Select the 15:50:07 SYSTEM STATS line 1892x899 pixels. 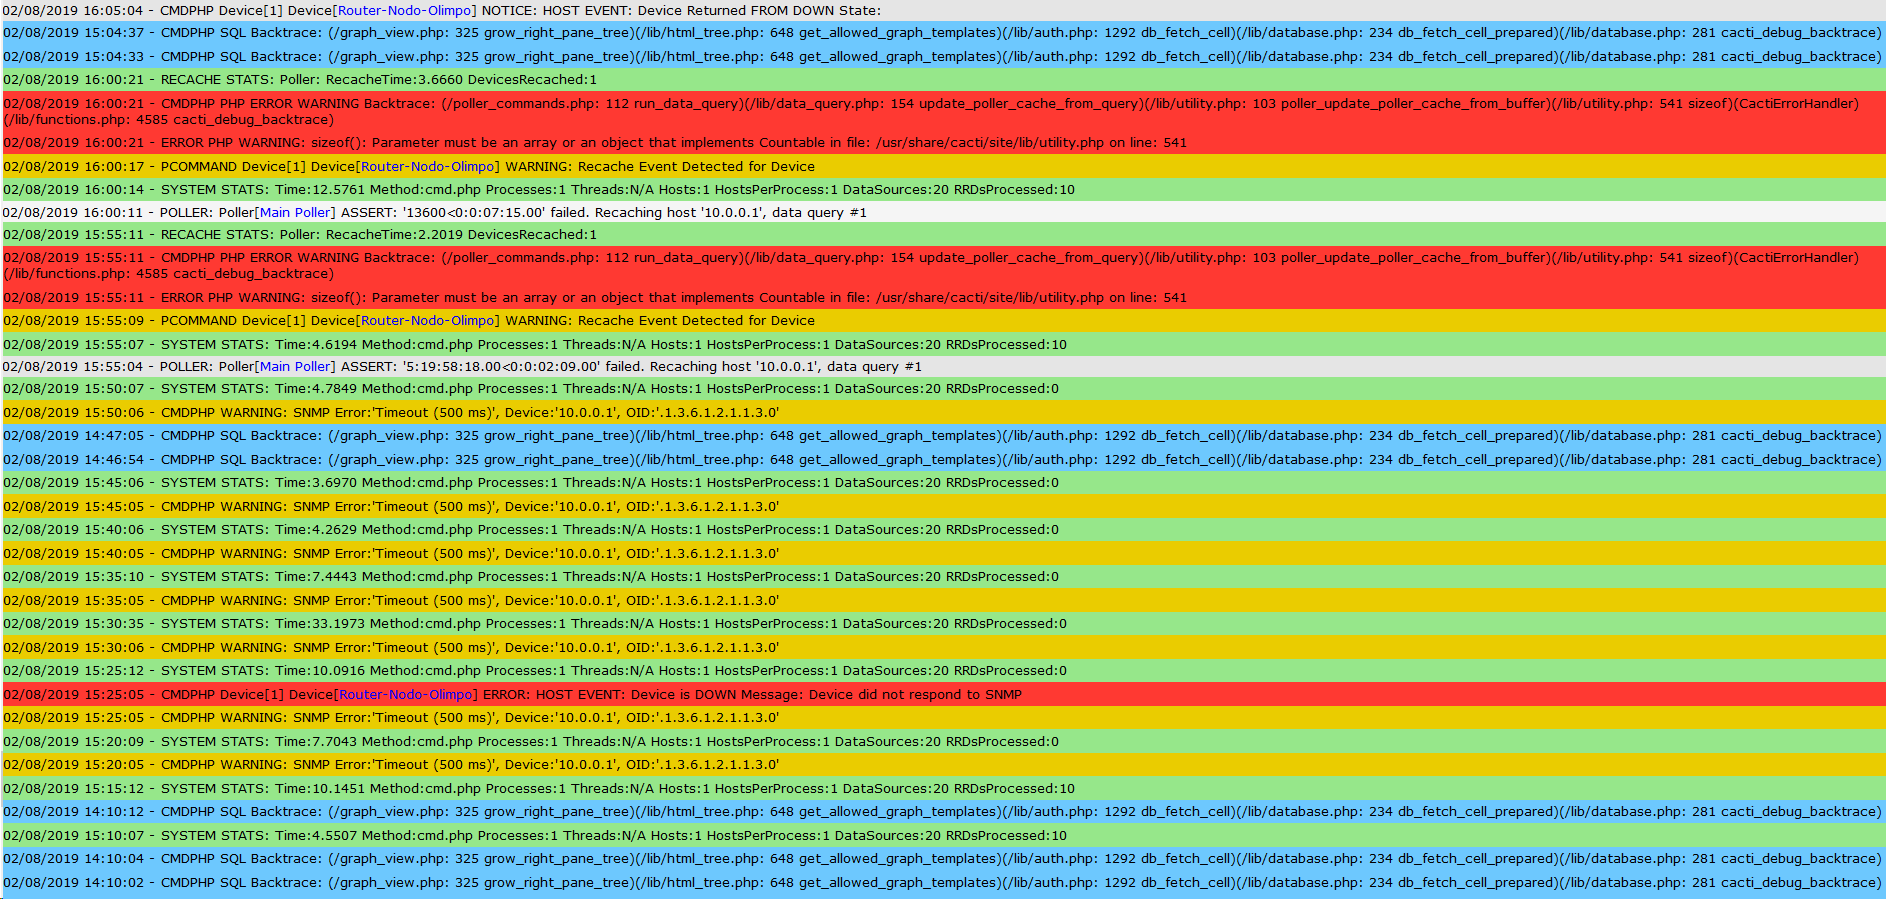944,389
